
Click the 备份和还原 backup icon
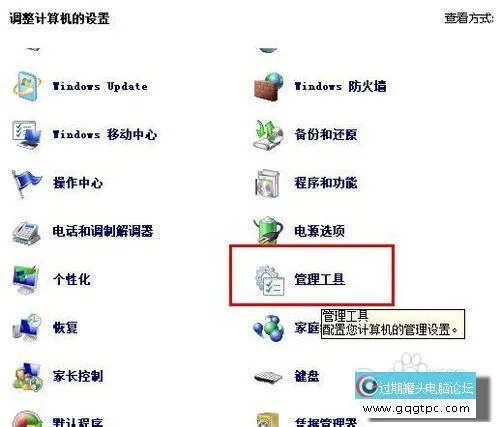click(x=269, y=135)
